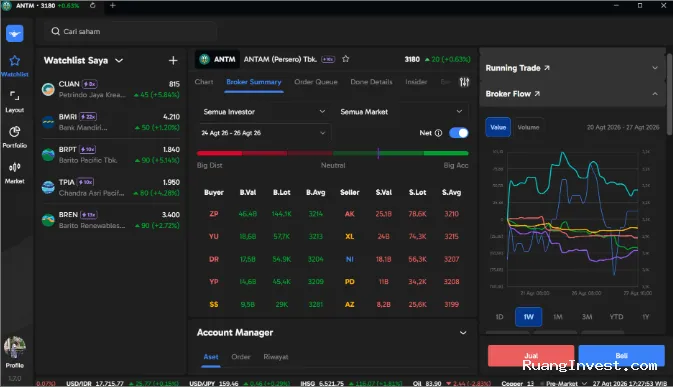This screenshot has width=673, height=387.
Task: Open the Aset tab in Account Manager
Action: pos(211,357)
